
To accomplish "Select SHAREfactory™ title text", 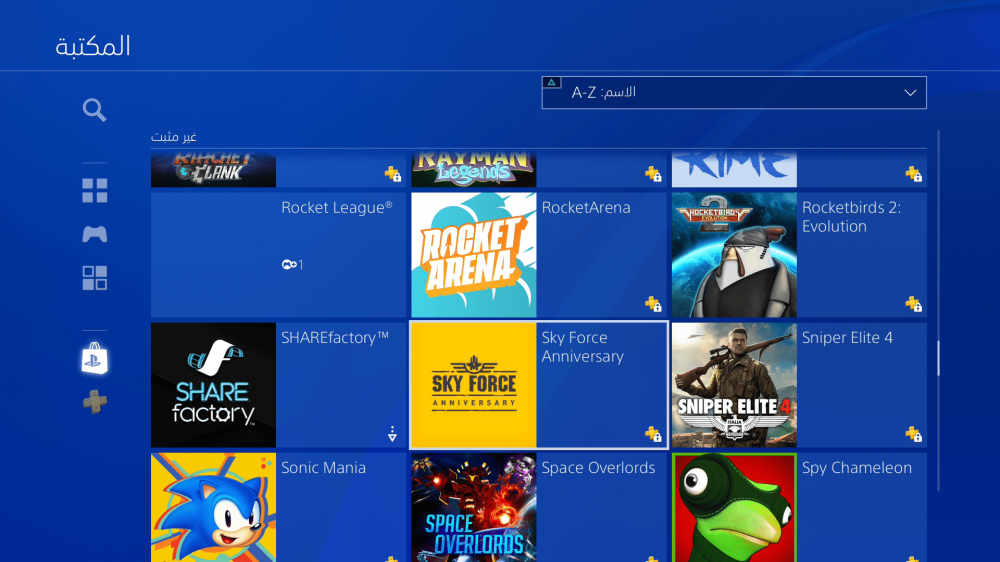I will [x=335, y=337].
